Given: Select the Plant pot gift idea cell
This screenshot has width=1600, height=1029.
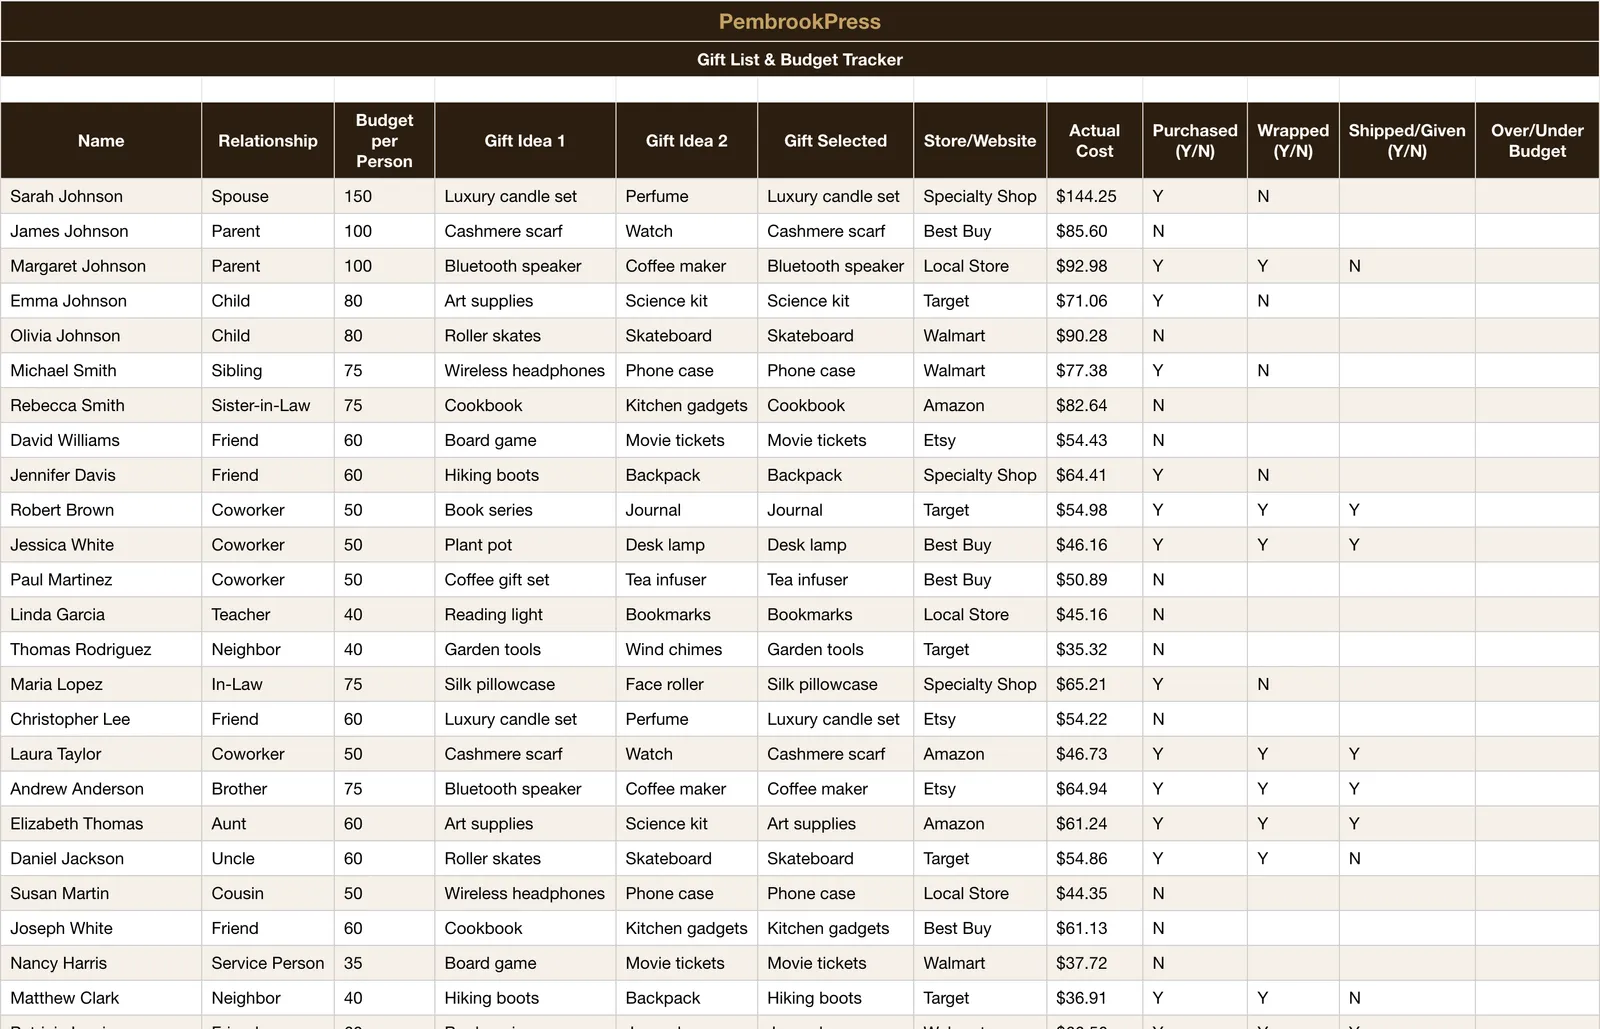Looking at the screenshot, I should pyautogui.click(x=525, y=545).
